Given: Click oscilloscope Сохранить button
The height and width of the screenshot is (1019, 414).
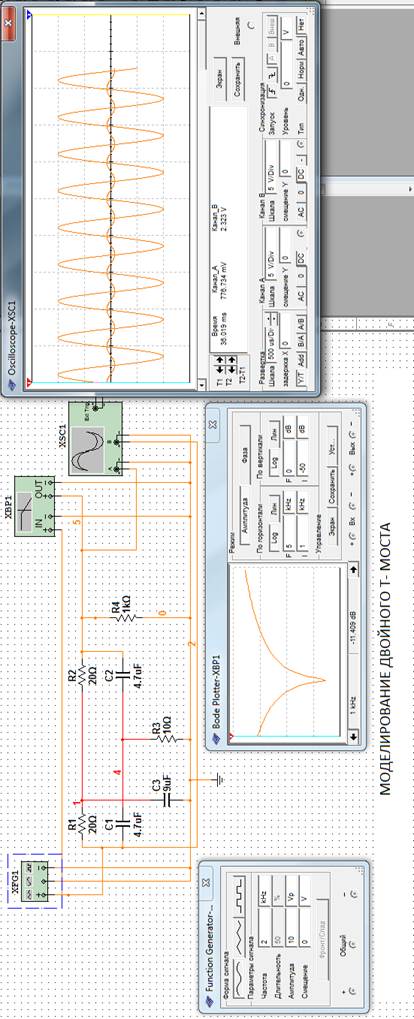Looking at the screenshot, I should click(x=237, y=79).
